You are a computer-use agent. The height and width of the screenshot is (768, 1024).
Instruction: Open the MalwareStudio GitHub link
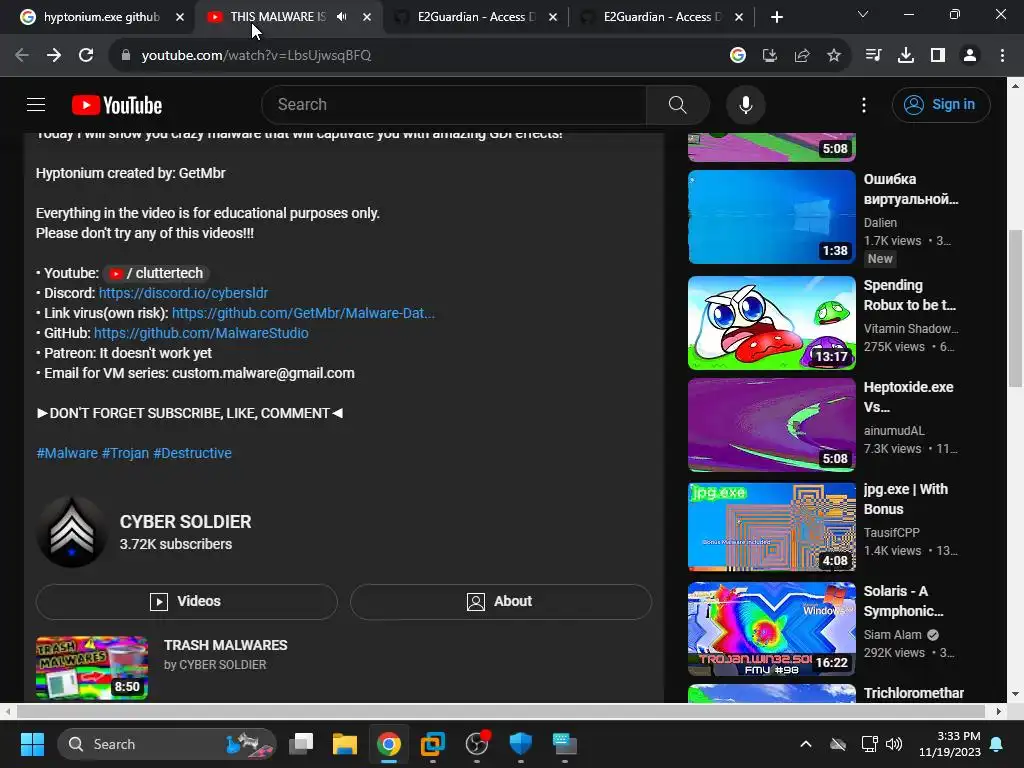pos(201,333)
